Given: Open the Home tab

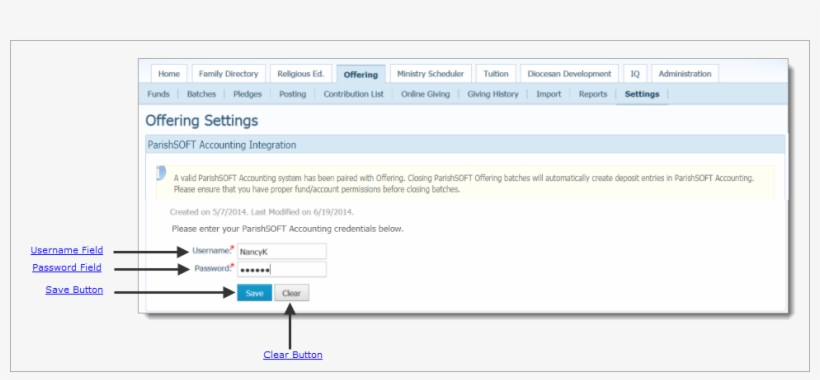Looking at the screenshot, I should pos(169,74).
